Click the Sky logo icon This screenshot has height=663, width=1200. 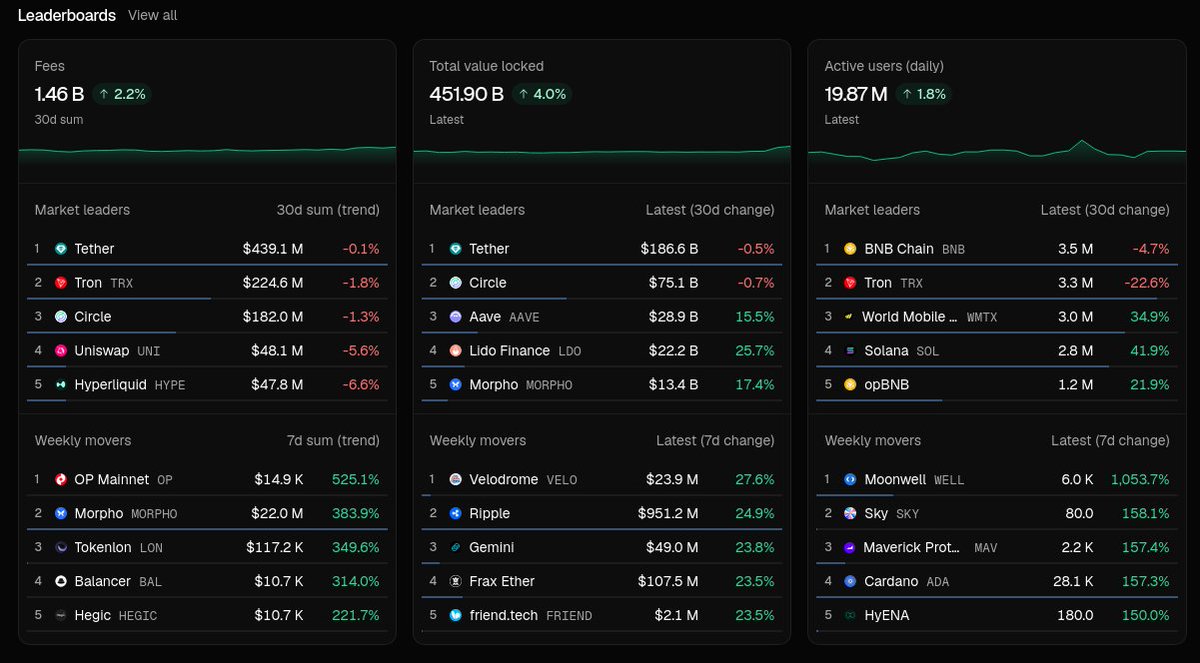click(851, 514)
